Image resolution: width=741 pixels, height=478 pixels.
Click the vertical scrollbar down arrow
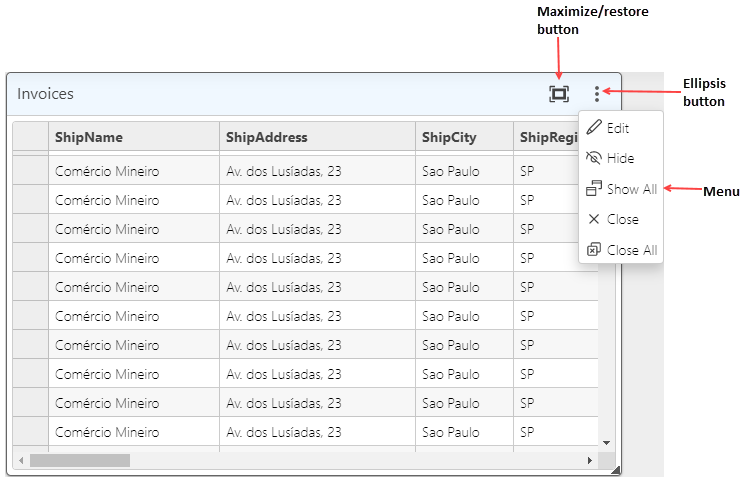[606, 442]
